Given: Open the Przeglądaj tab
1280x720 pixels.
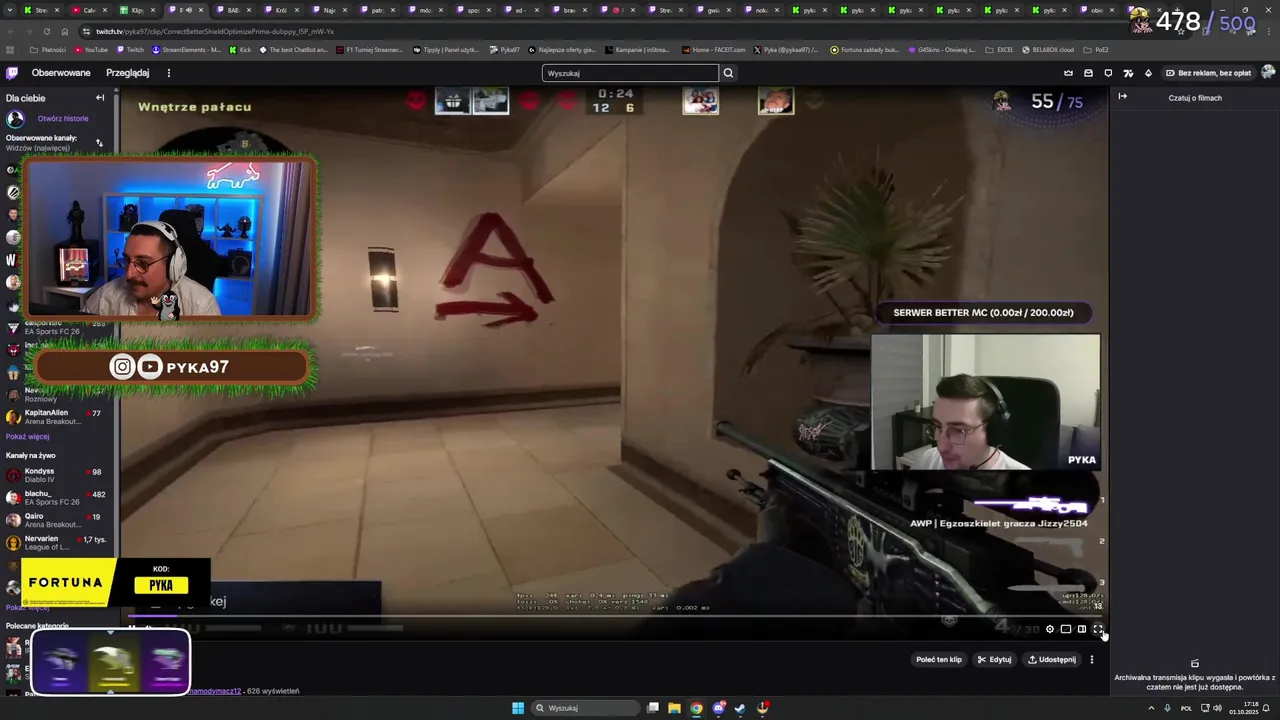Looking at the screenshot, I should (128, 73).
